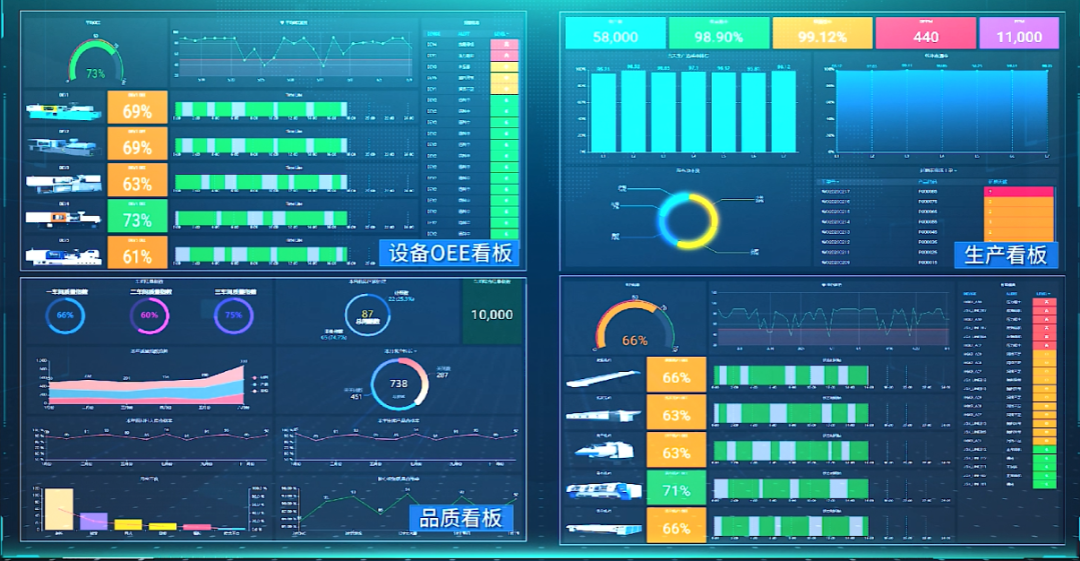Click the pink status cell in production table
Screen dimensions: 1080x561
point(1019,191)
